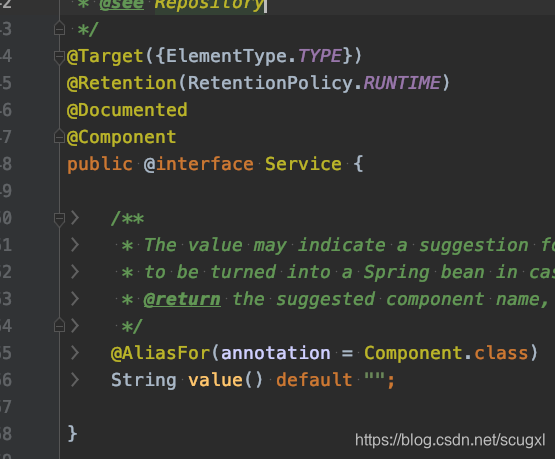The image size is (555, 459).
Task: Click Component.class reference
Action: pos(446,353)
